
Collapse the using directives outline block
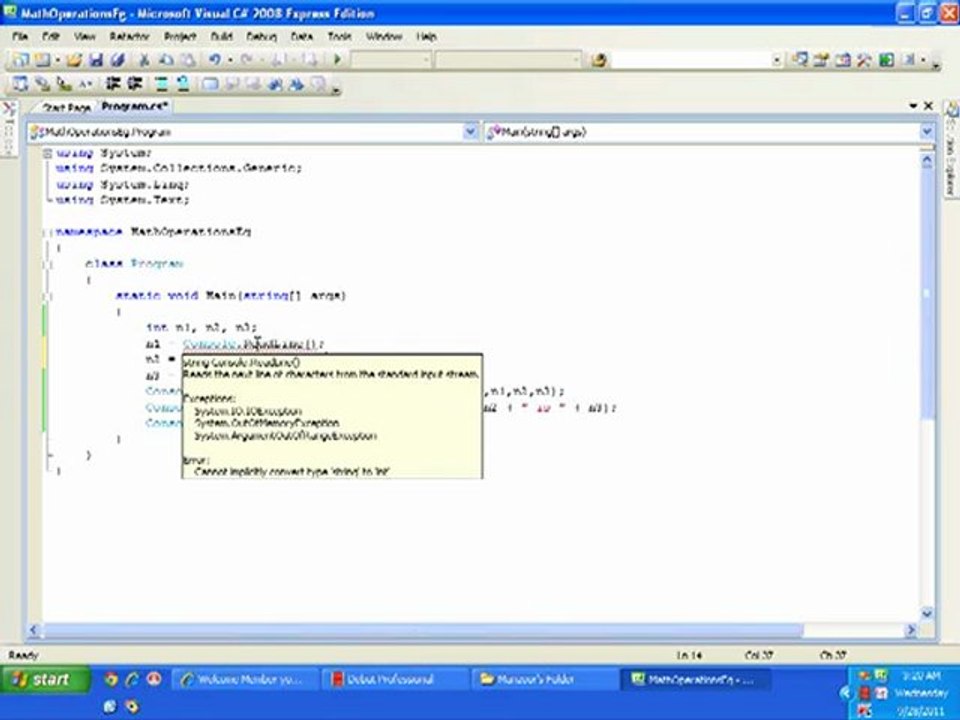47,153
